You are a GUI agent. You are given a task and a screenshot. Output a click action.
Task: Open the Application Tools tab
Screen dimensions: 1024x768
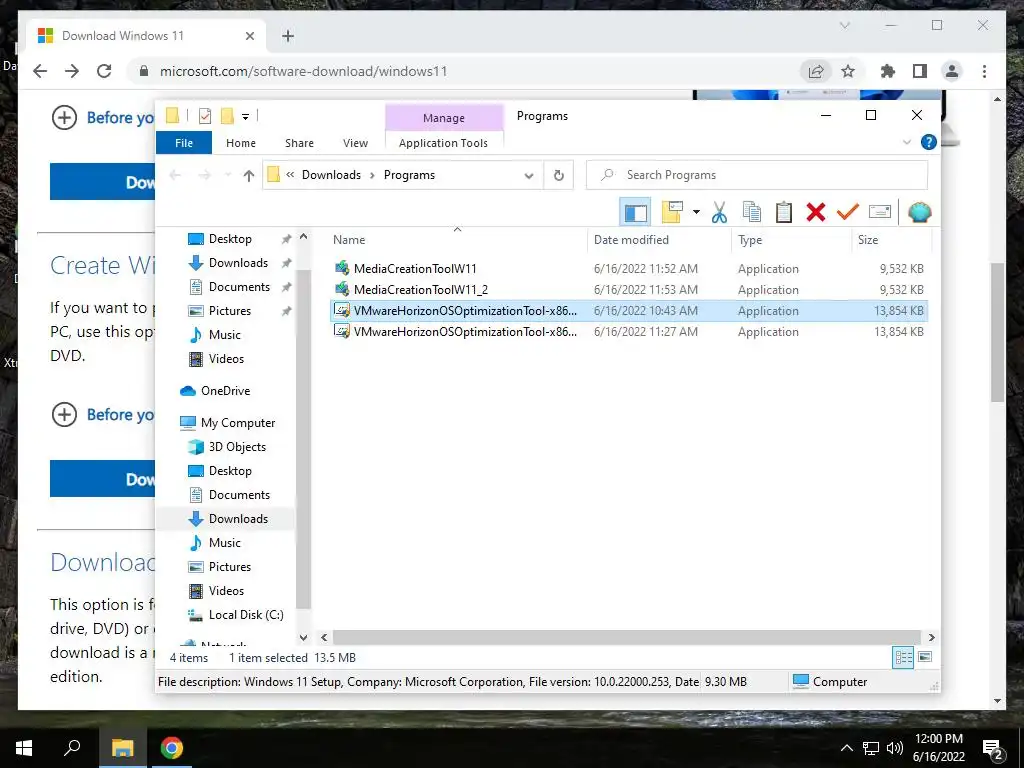tap(443, 143)
